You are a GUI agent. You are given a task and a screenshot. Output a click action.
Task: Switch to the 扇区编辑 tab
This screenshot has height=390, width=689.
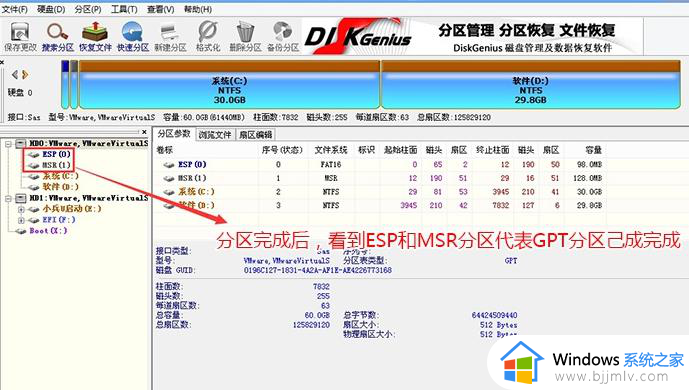click(255, 134)
